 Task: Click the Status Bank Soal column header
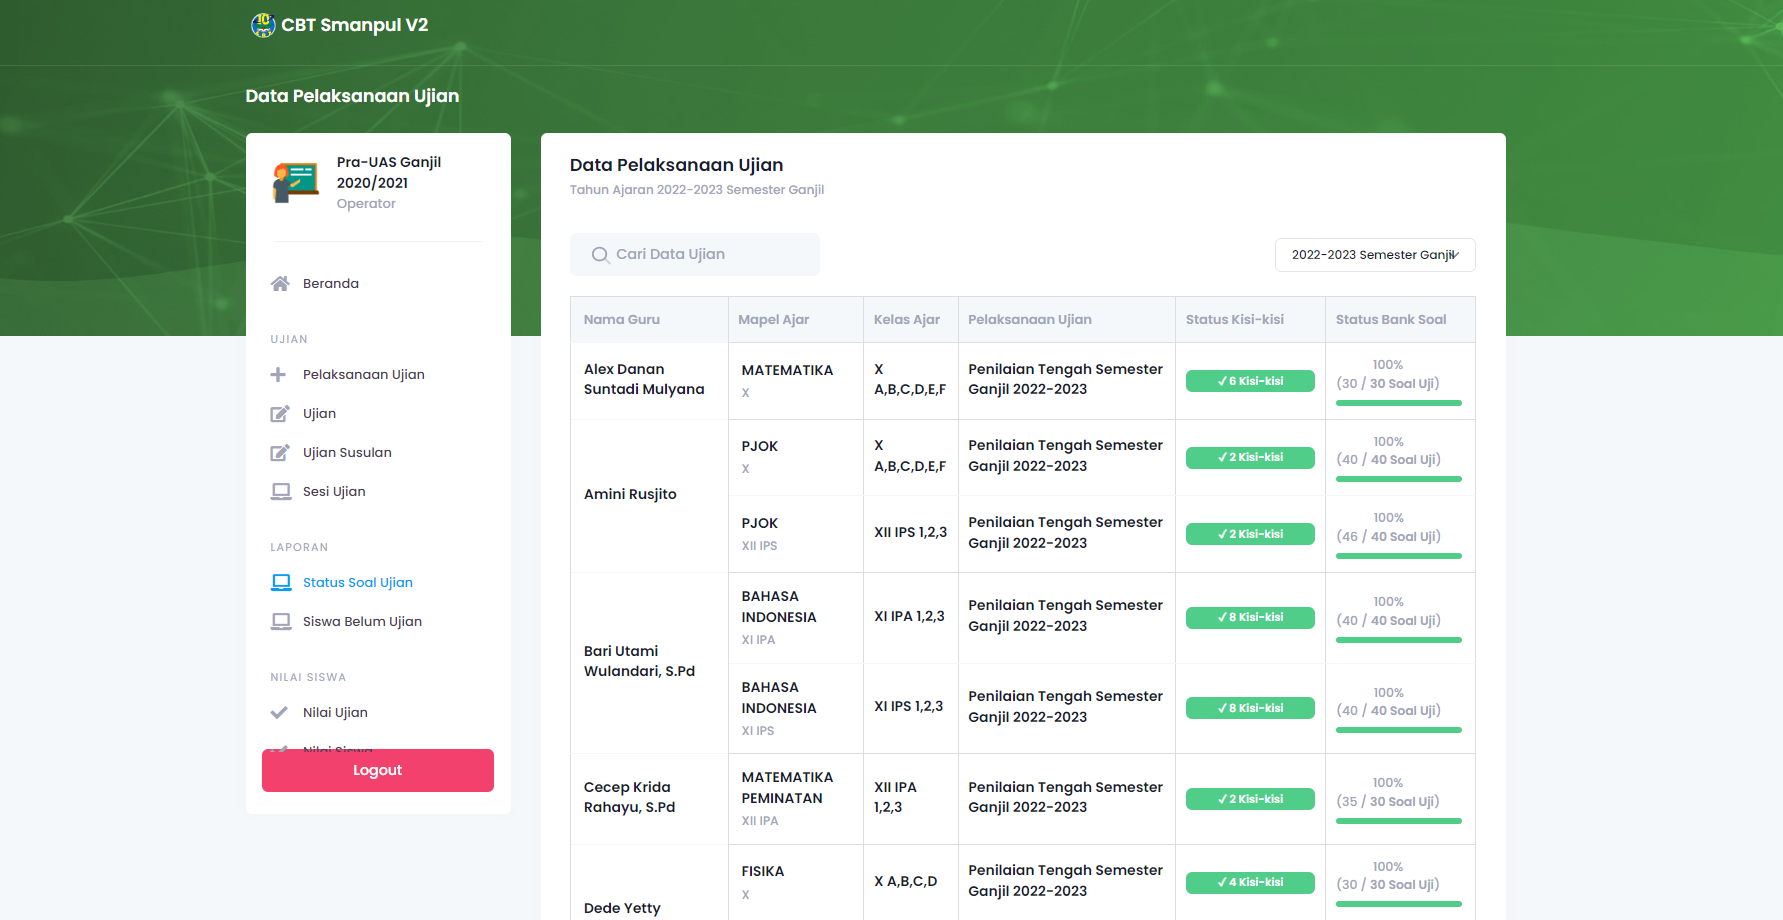click(x=1390, y=320)
